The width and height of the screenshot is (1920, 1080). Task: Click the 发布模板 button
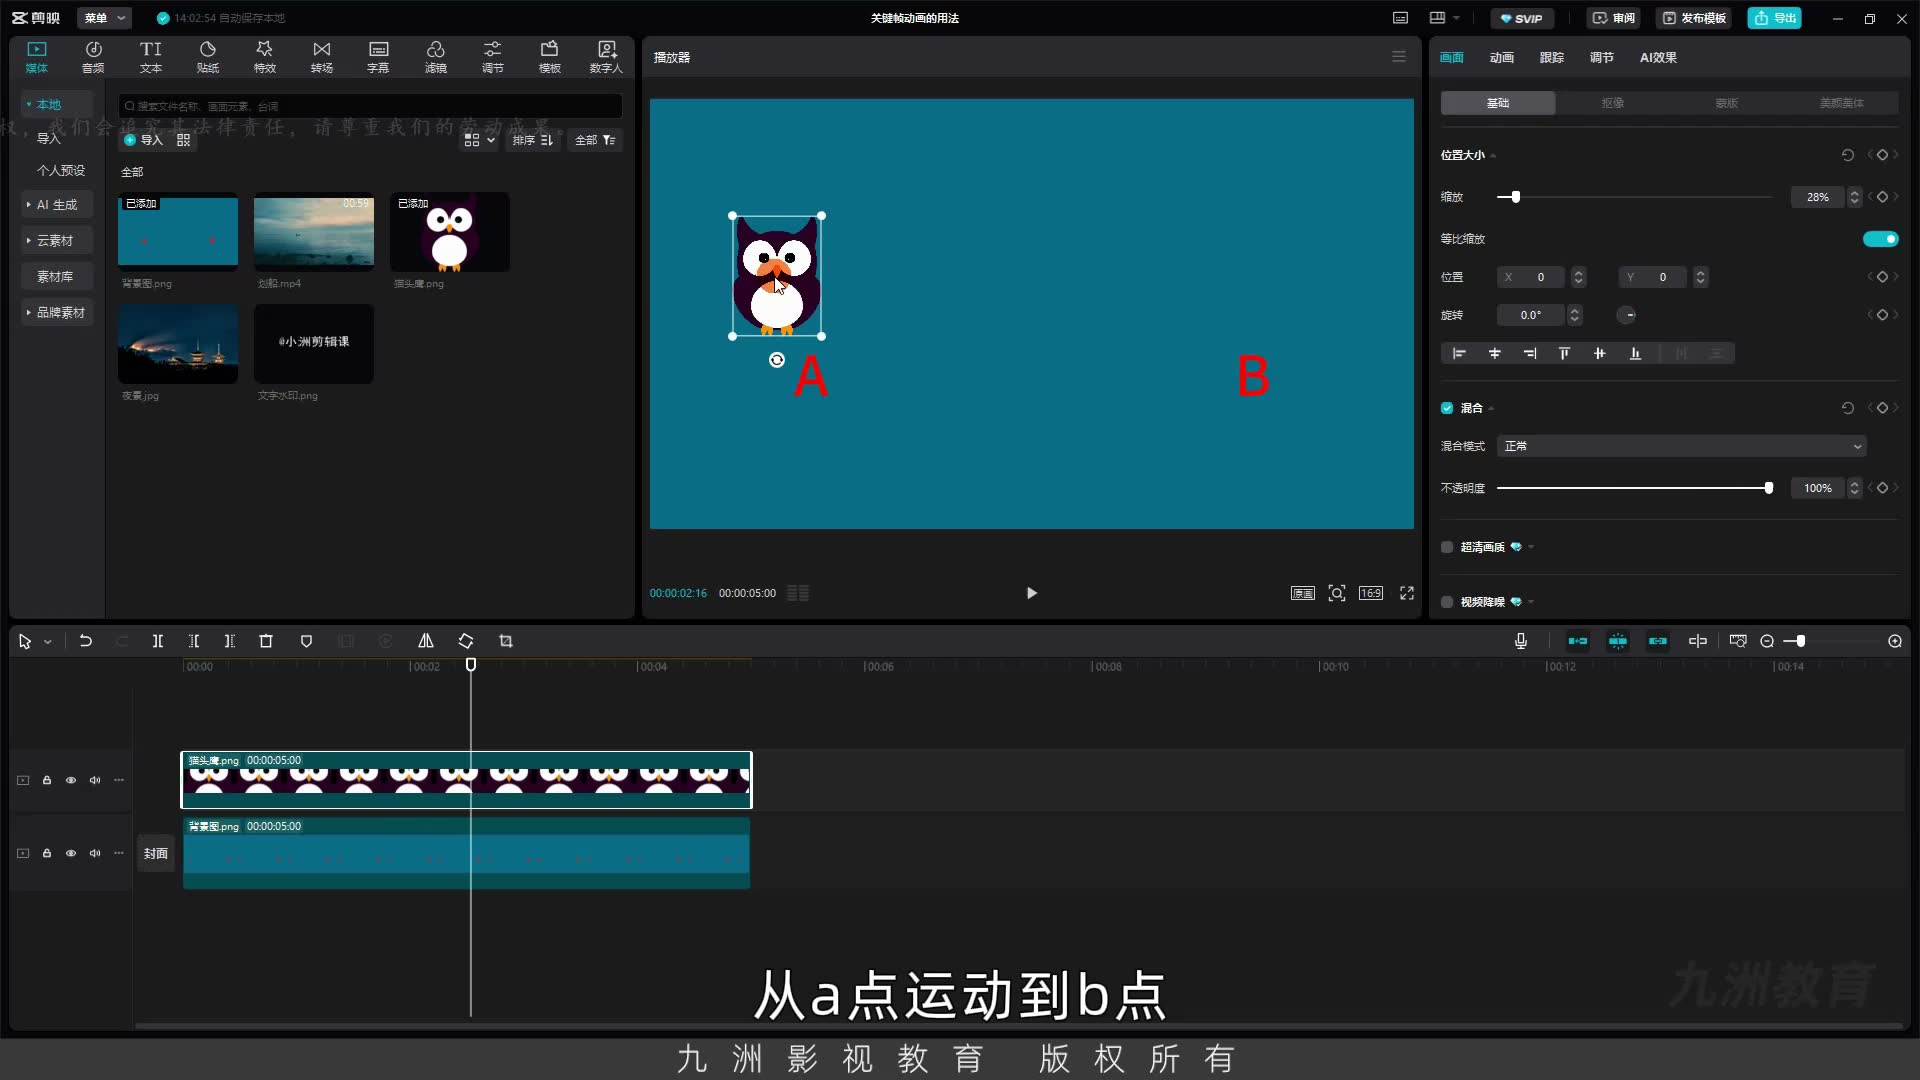pyautogui.click(x=1694, y=18)
